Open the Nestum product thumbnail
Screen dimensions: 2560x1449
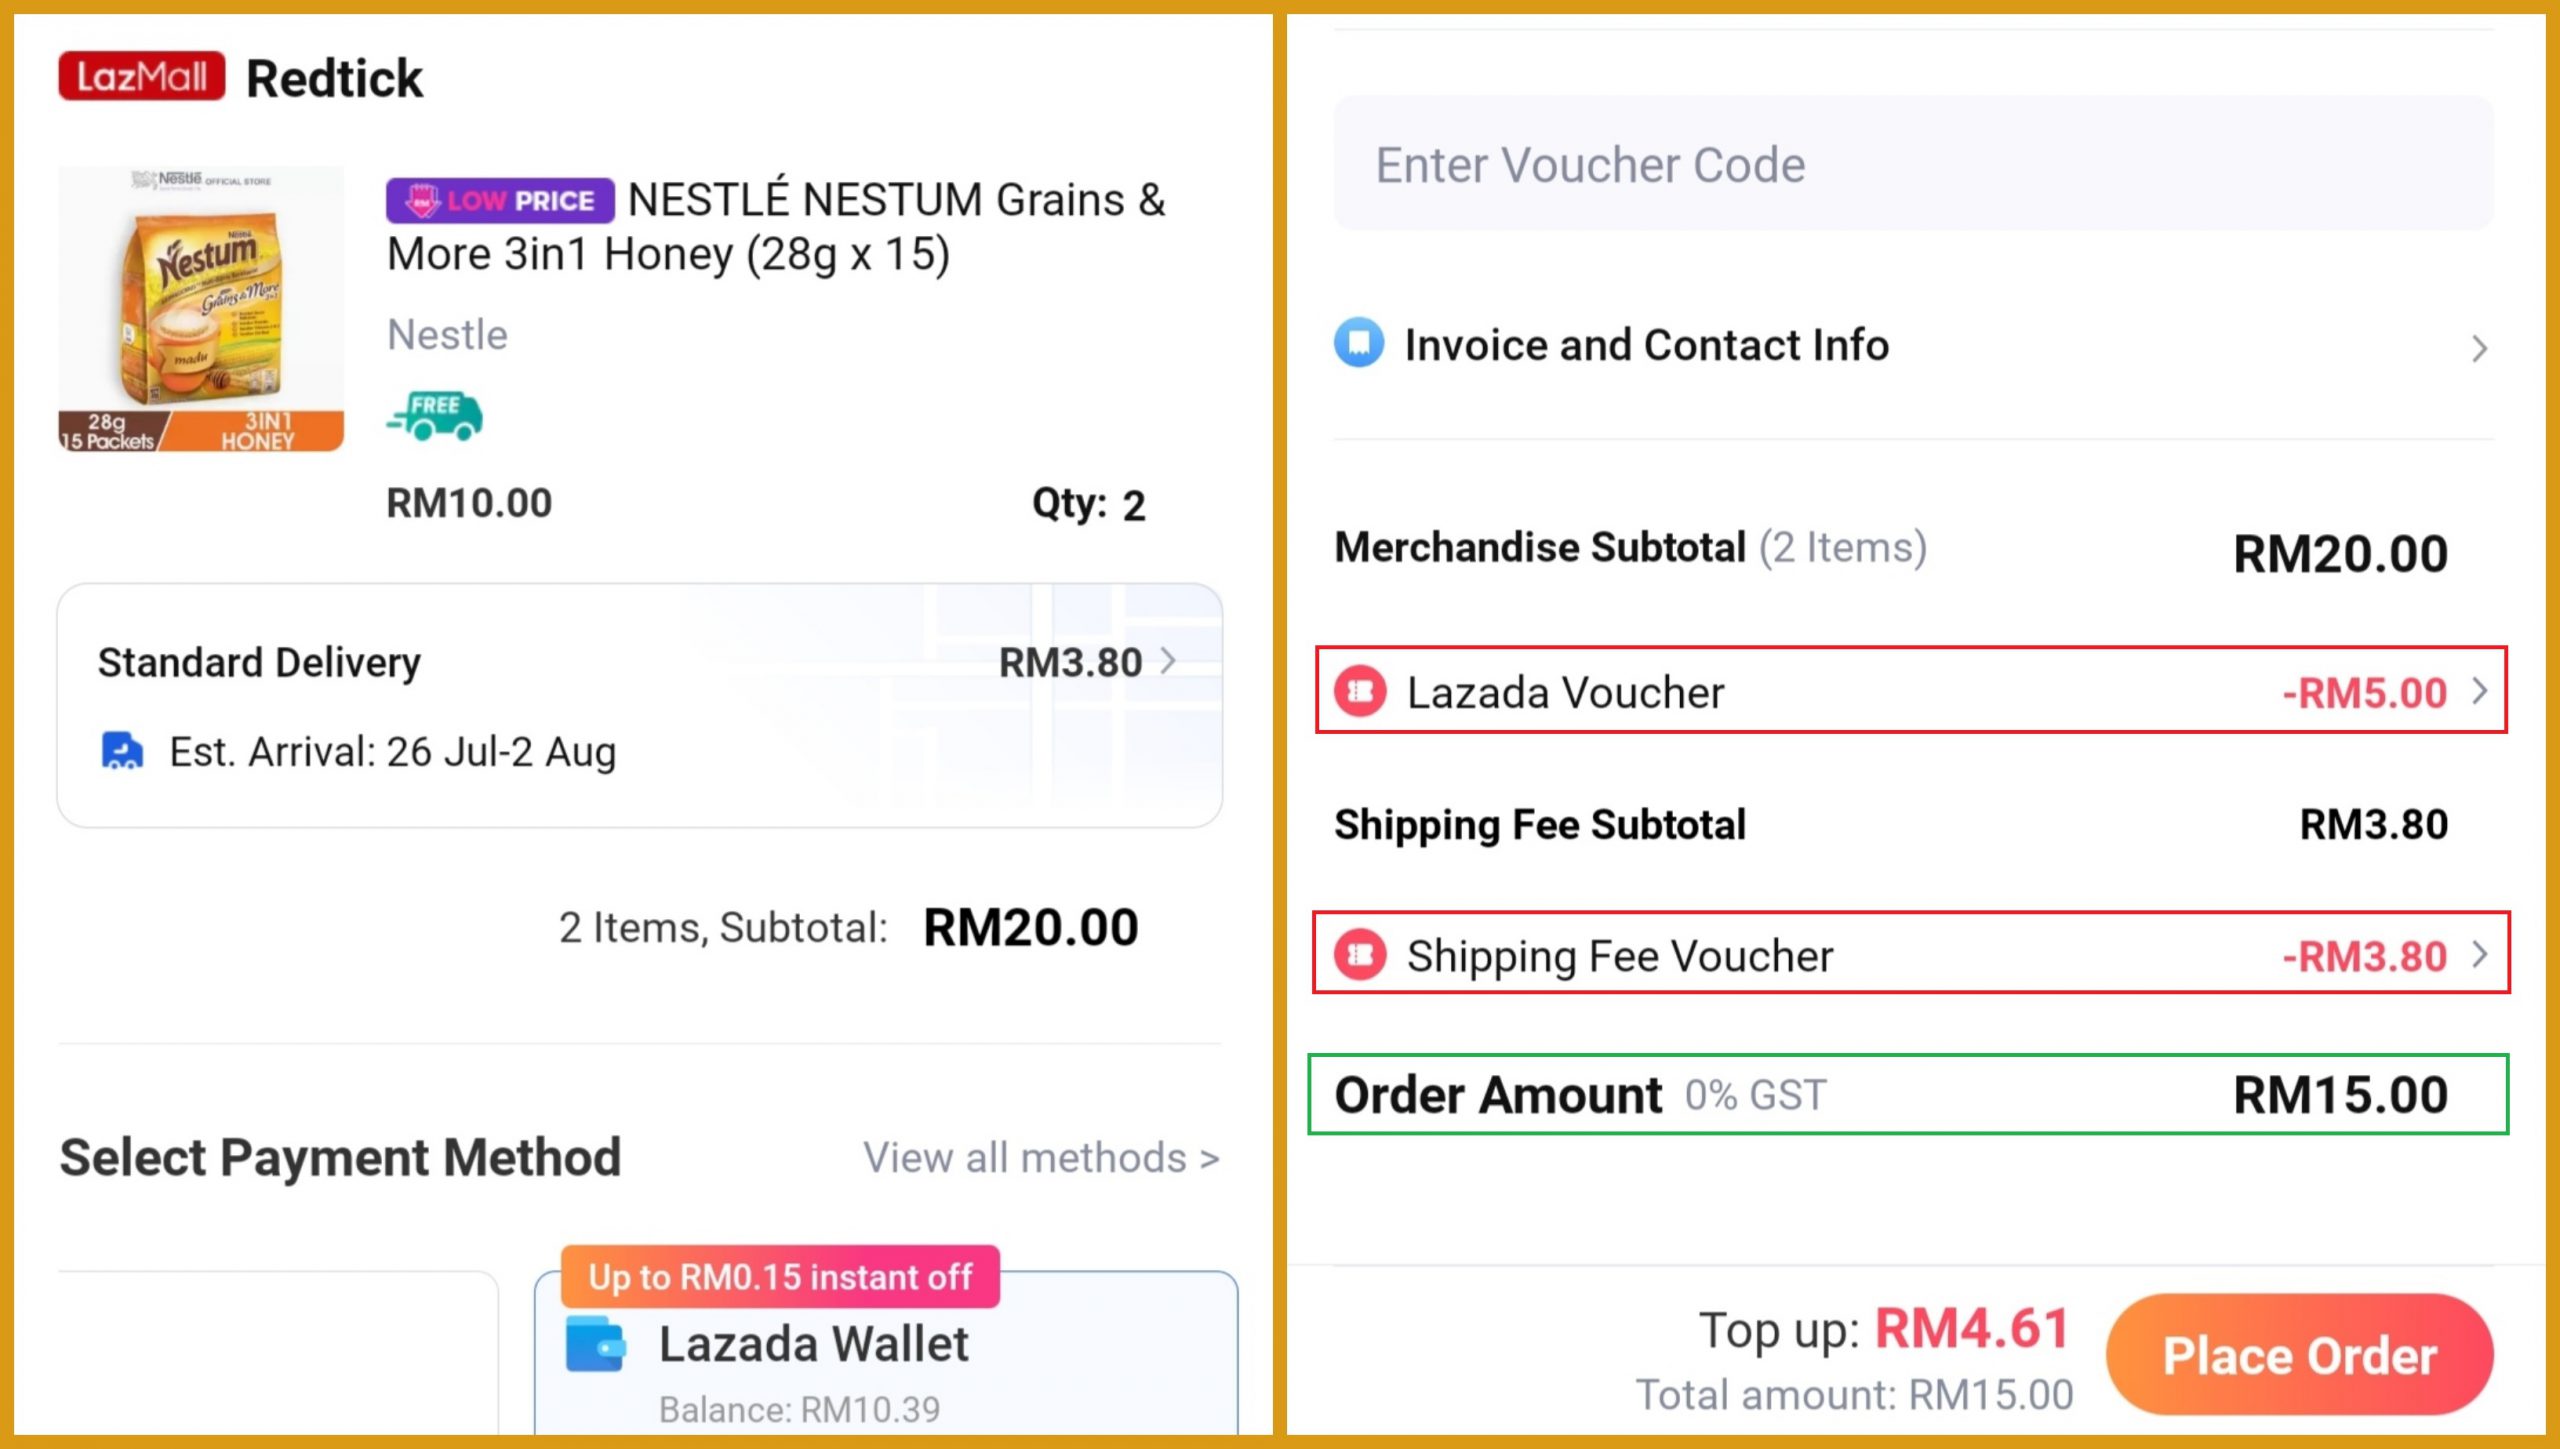[x=201, y=309]
